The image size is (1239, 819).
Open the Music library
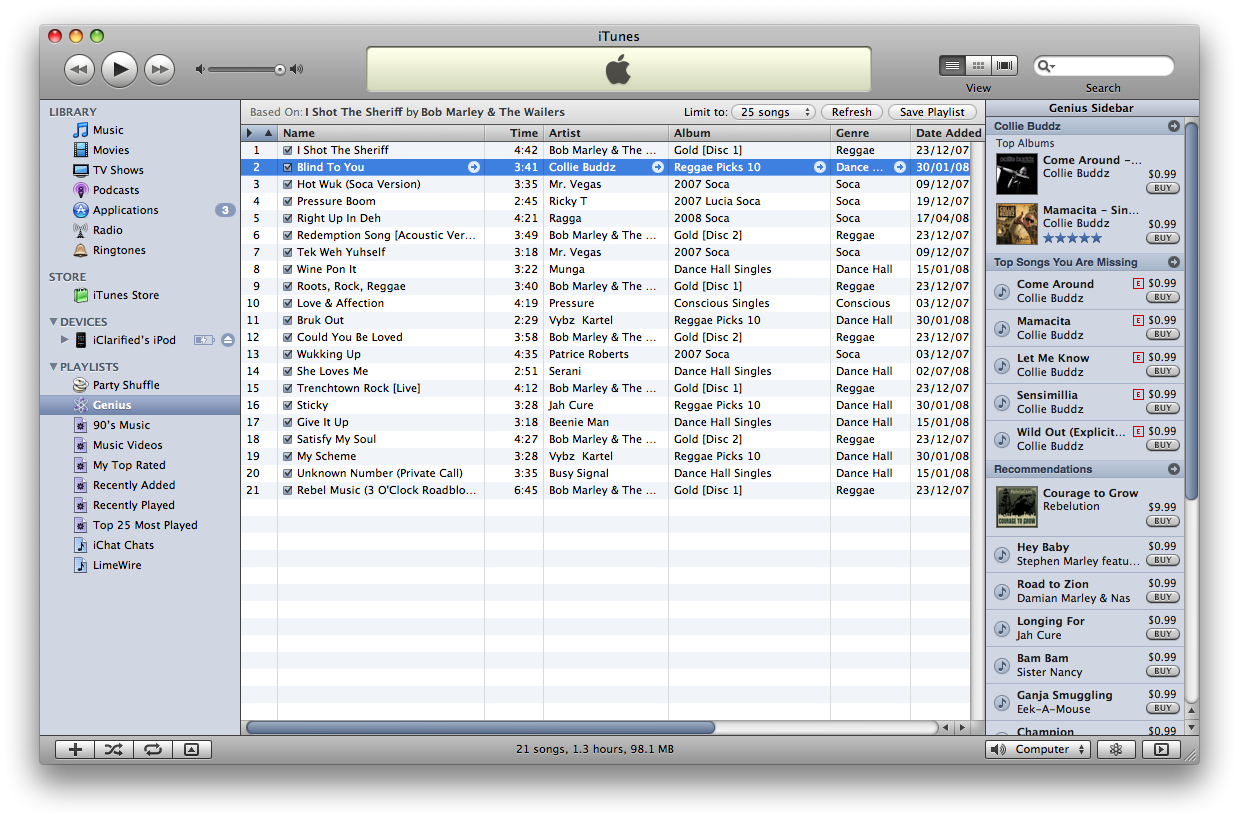pos(108,130)
